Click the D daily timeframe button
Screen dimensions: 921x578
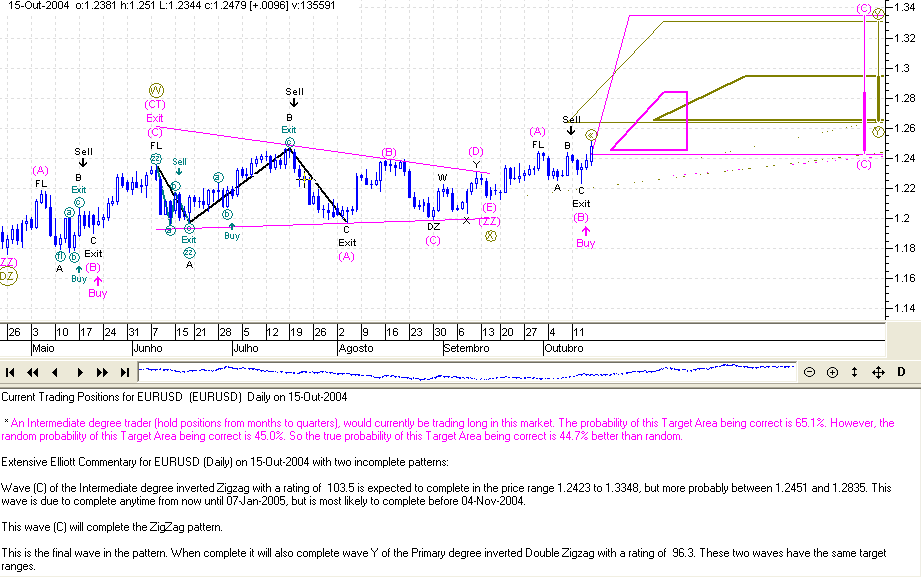[902, 371]
